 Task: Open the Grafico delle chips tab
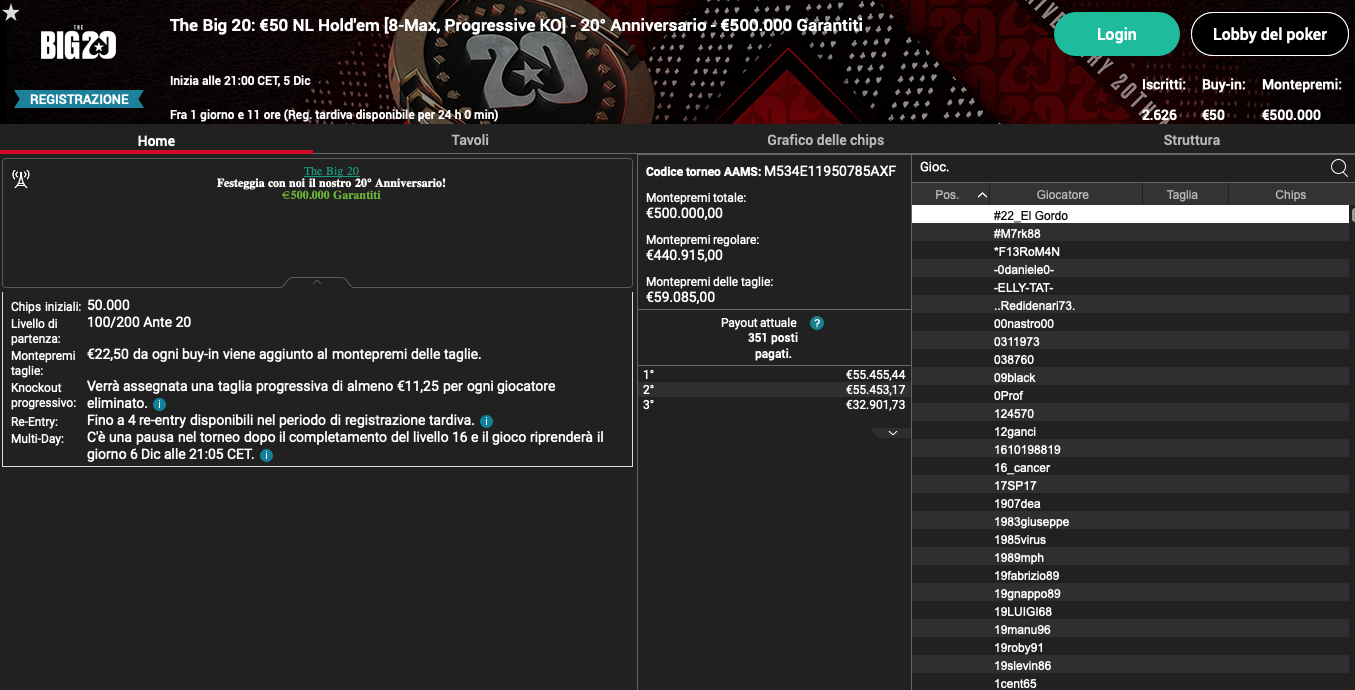point(825,140)
